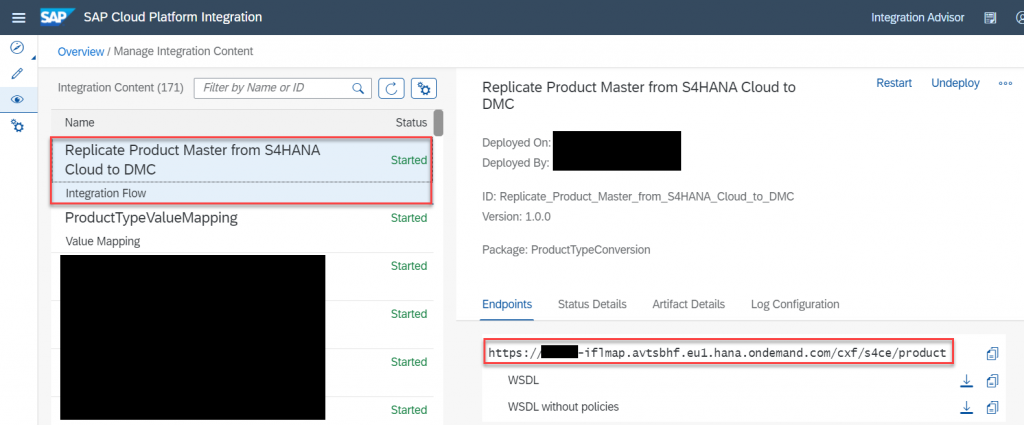Image resolution: width=1024 pixels, height=425 pixels.
Task: Click the Name column header
Action: (80, 123)
